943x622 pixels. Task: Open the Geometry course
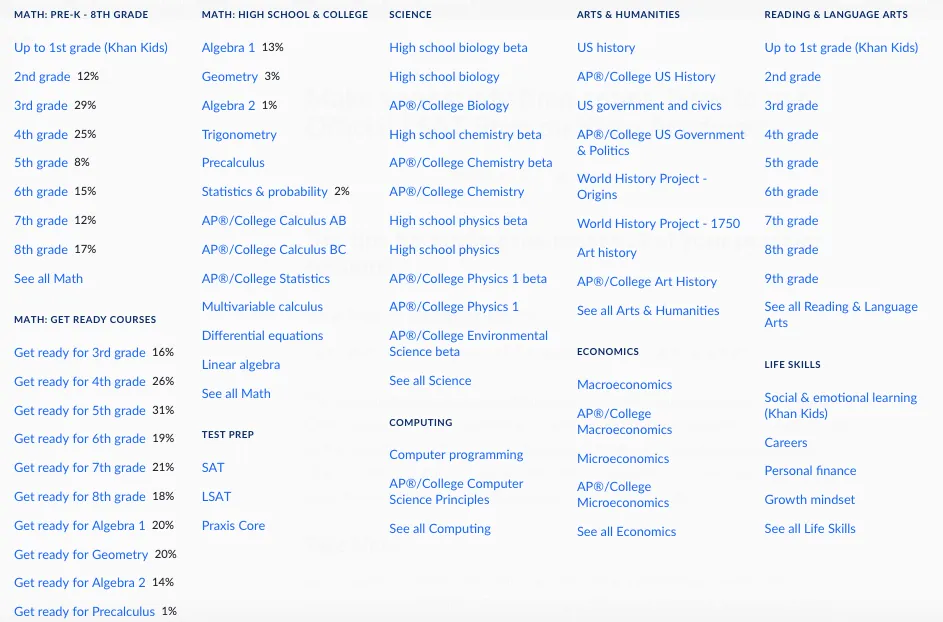pyautogui.click(x=230, y=76)
